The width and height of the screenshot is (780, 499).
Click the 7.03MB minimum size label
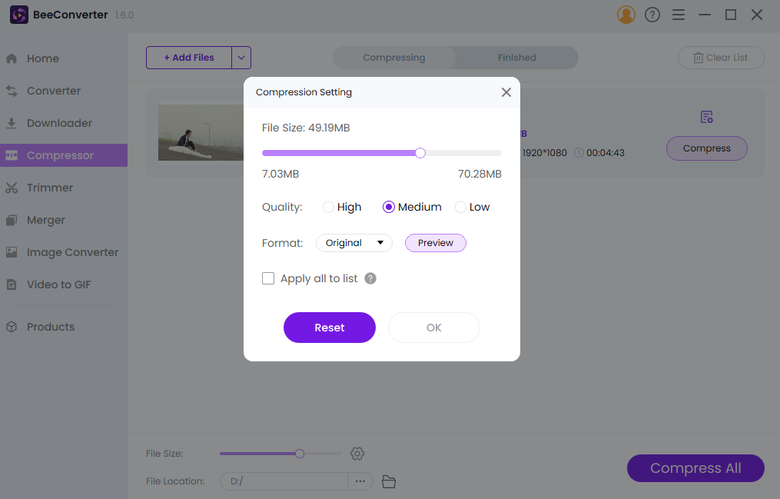[281, 174]
